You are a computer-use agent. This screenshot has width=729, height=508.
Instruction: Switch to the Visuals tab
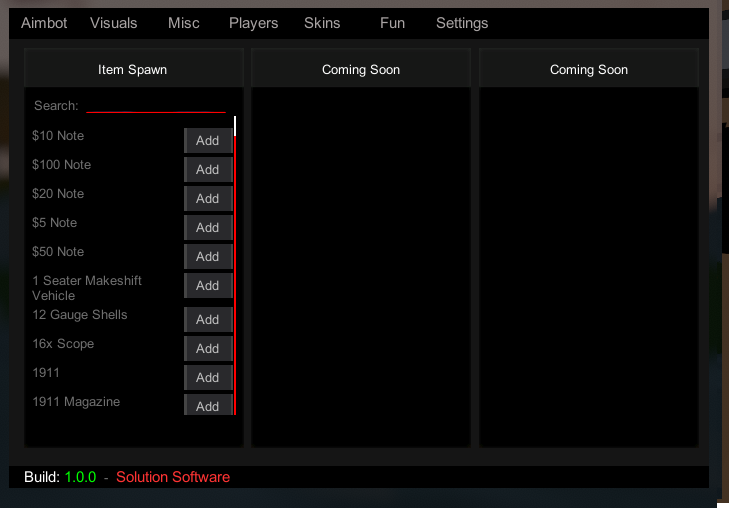point(113,23)
